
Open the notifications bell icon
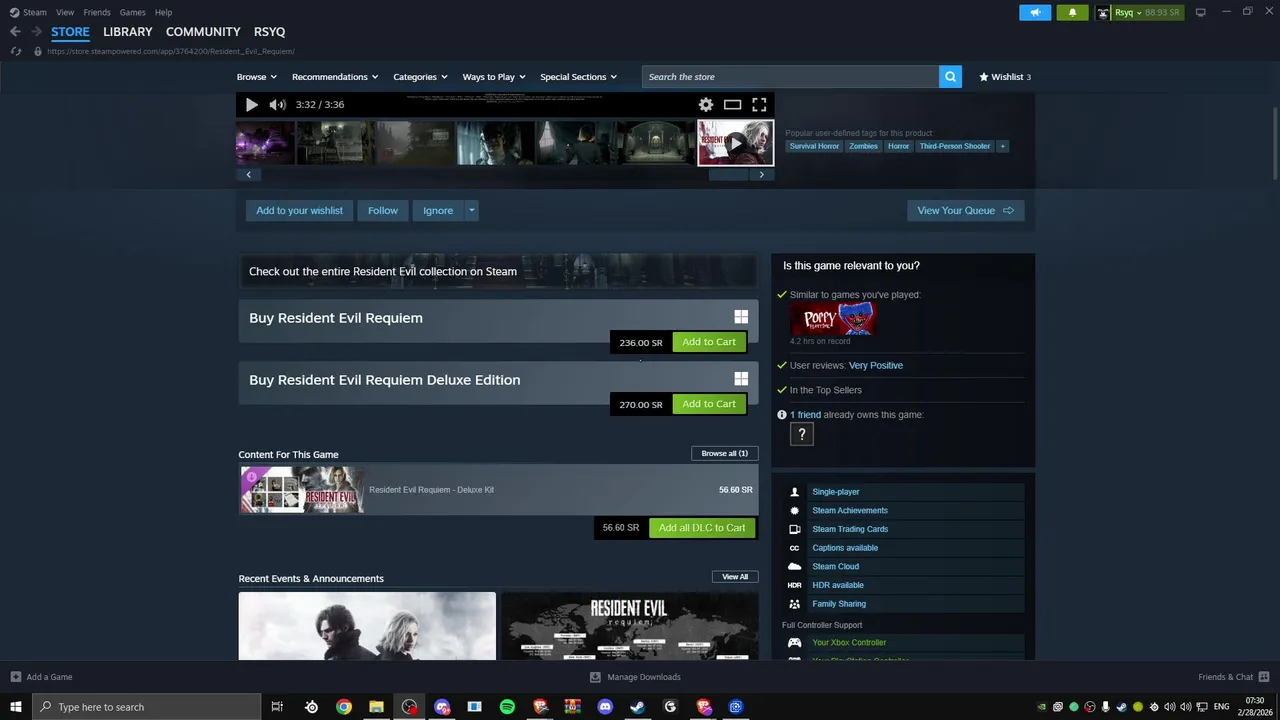point(1072,12)
